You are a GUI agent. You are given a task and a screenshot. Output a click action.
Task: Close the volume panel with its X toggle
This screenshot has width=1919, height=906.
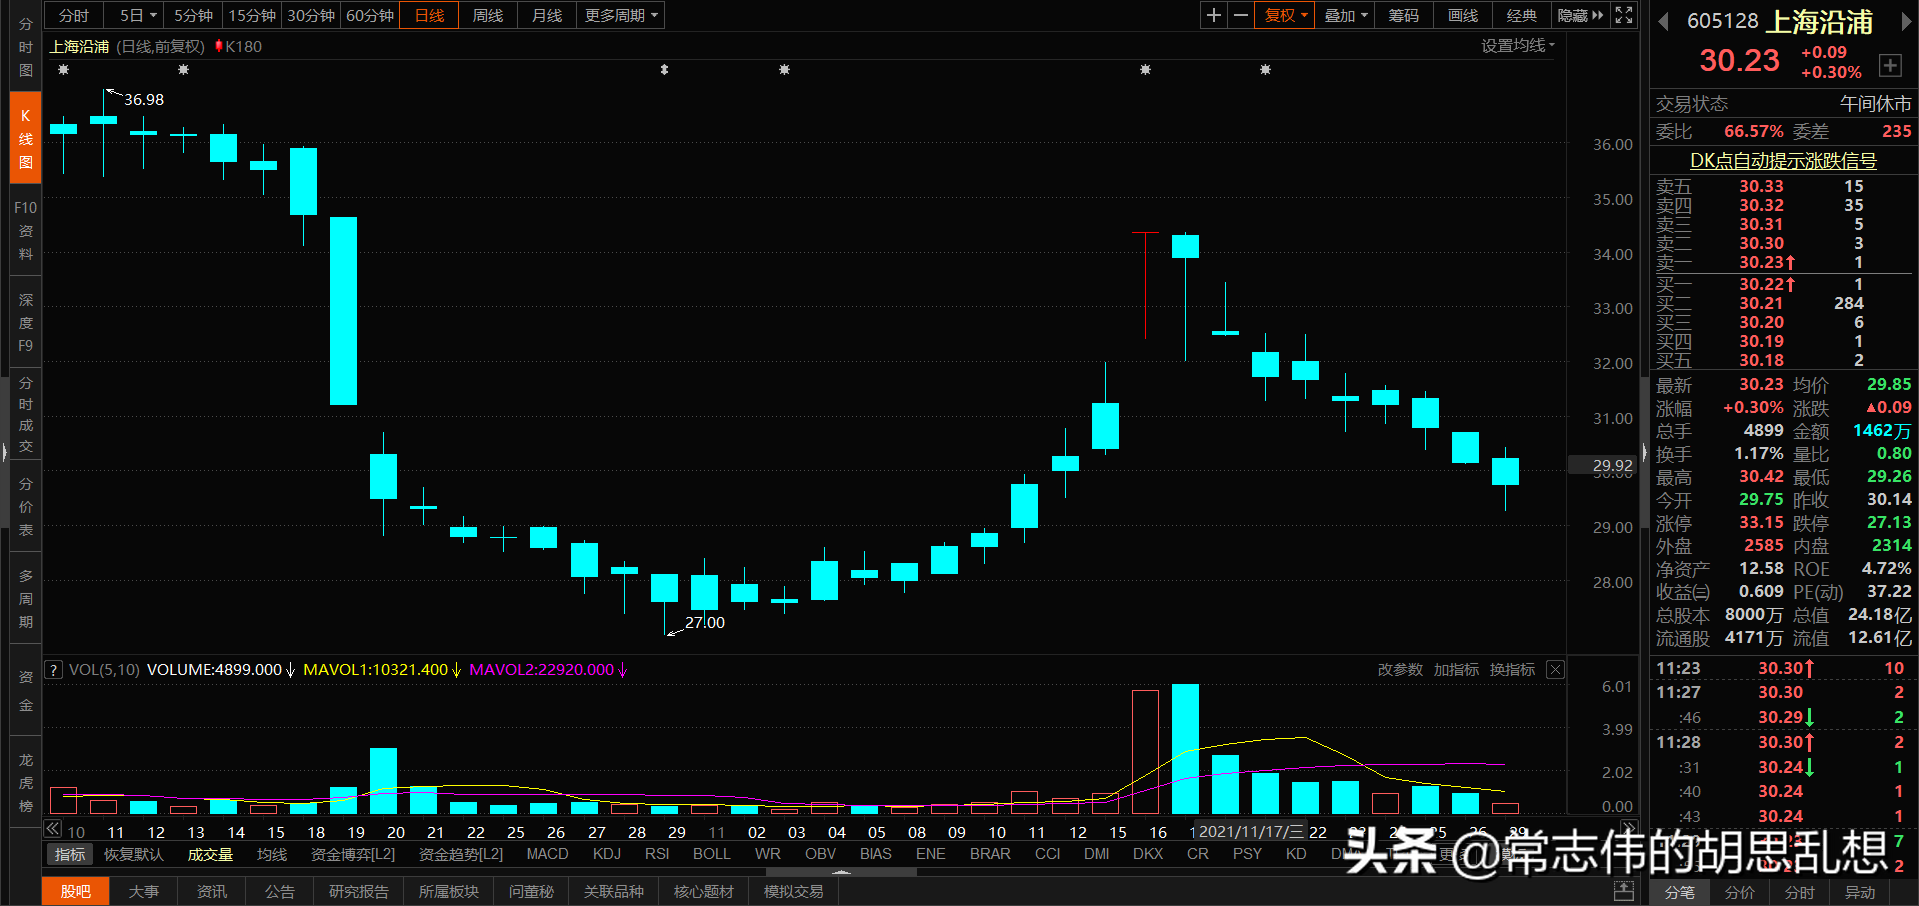1554,669
